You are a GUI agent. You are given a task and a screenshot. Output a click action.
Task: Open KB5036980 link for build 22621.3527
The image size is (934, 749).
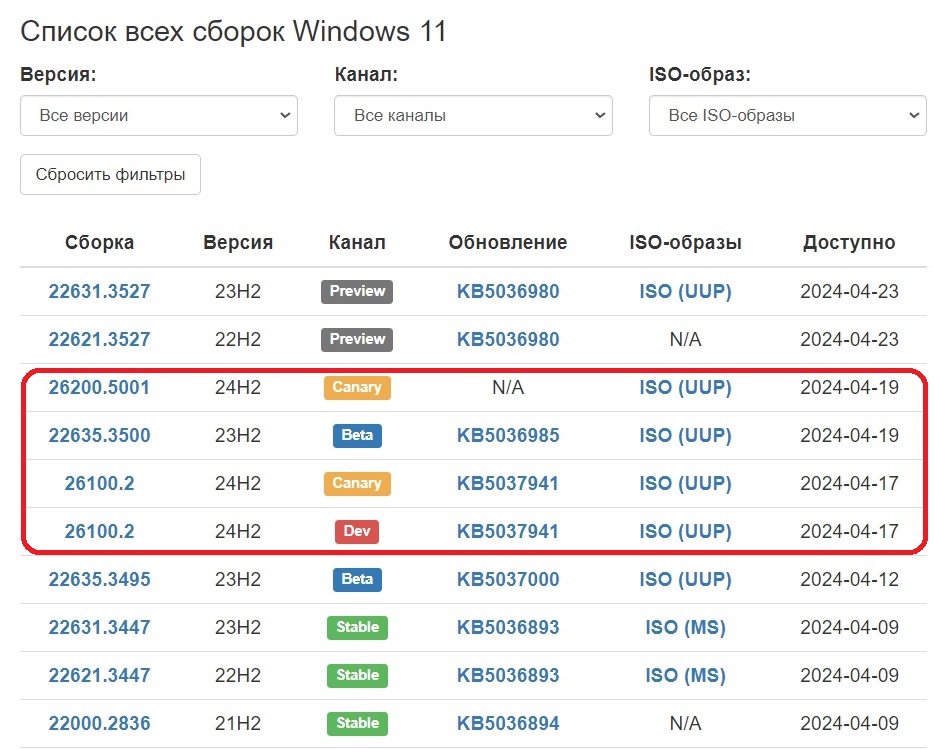tap(508, 340)
